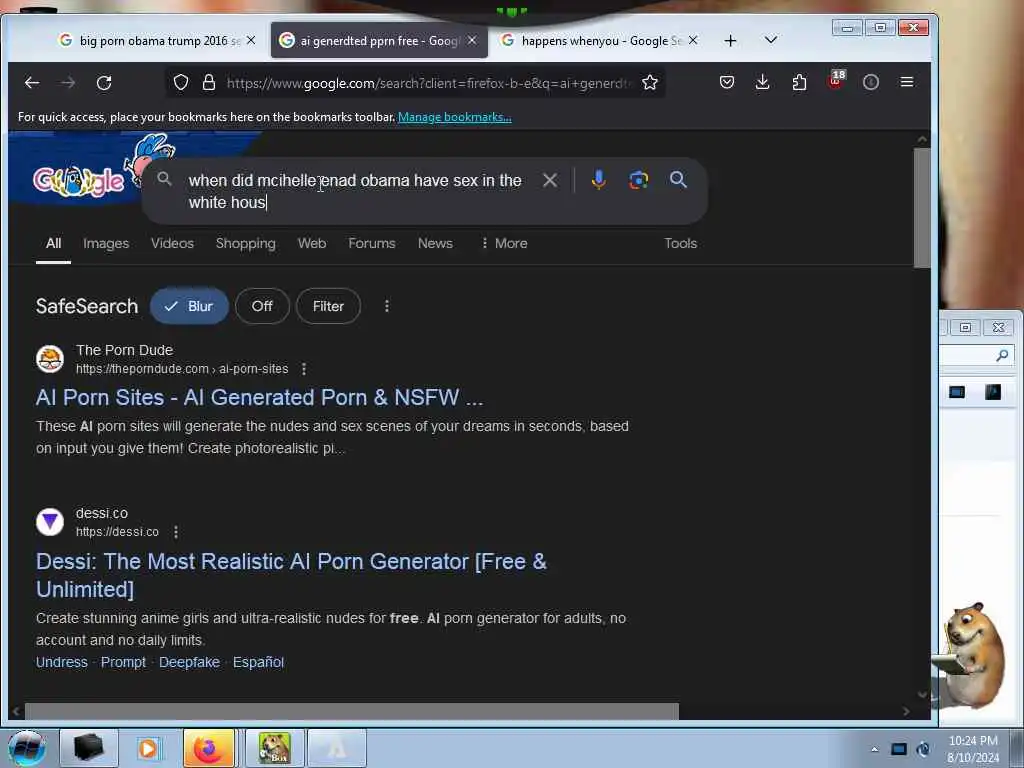Open a new browser tab
The width and height of the screenshot is (1024, 768).
pyautogui.click(x=730, y=41)
